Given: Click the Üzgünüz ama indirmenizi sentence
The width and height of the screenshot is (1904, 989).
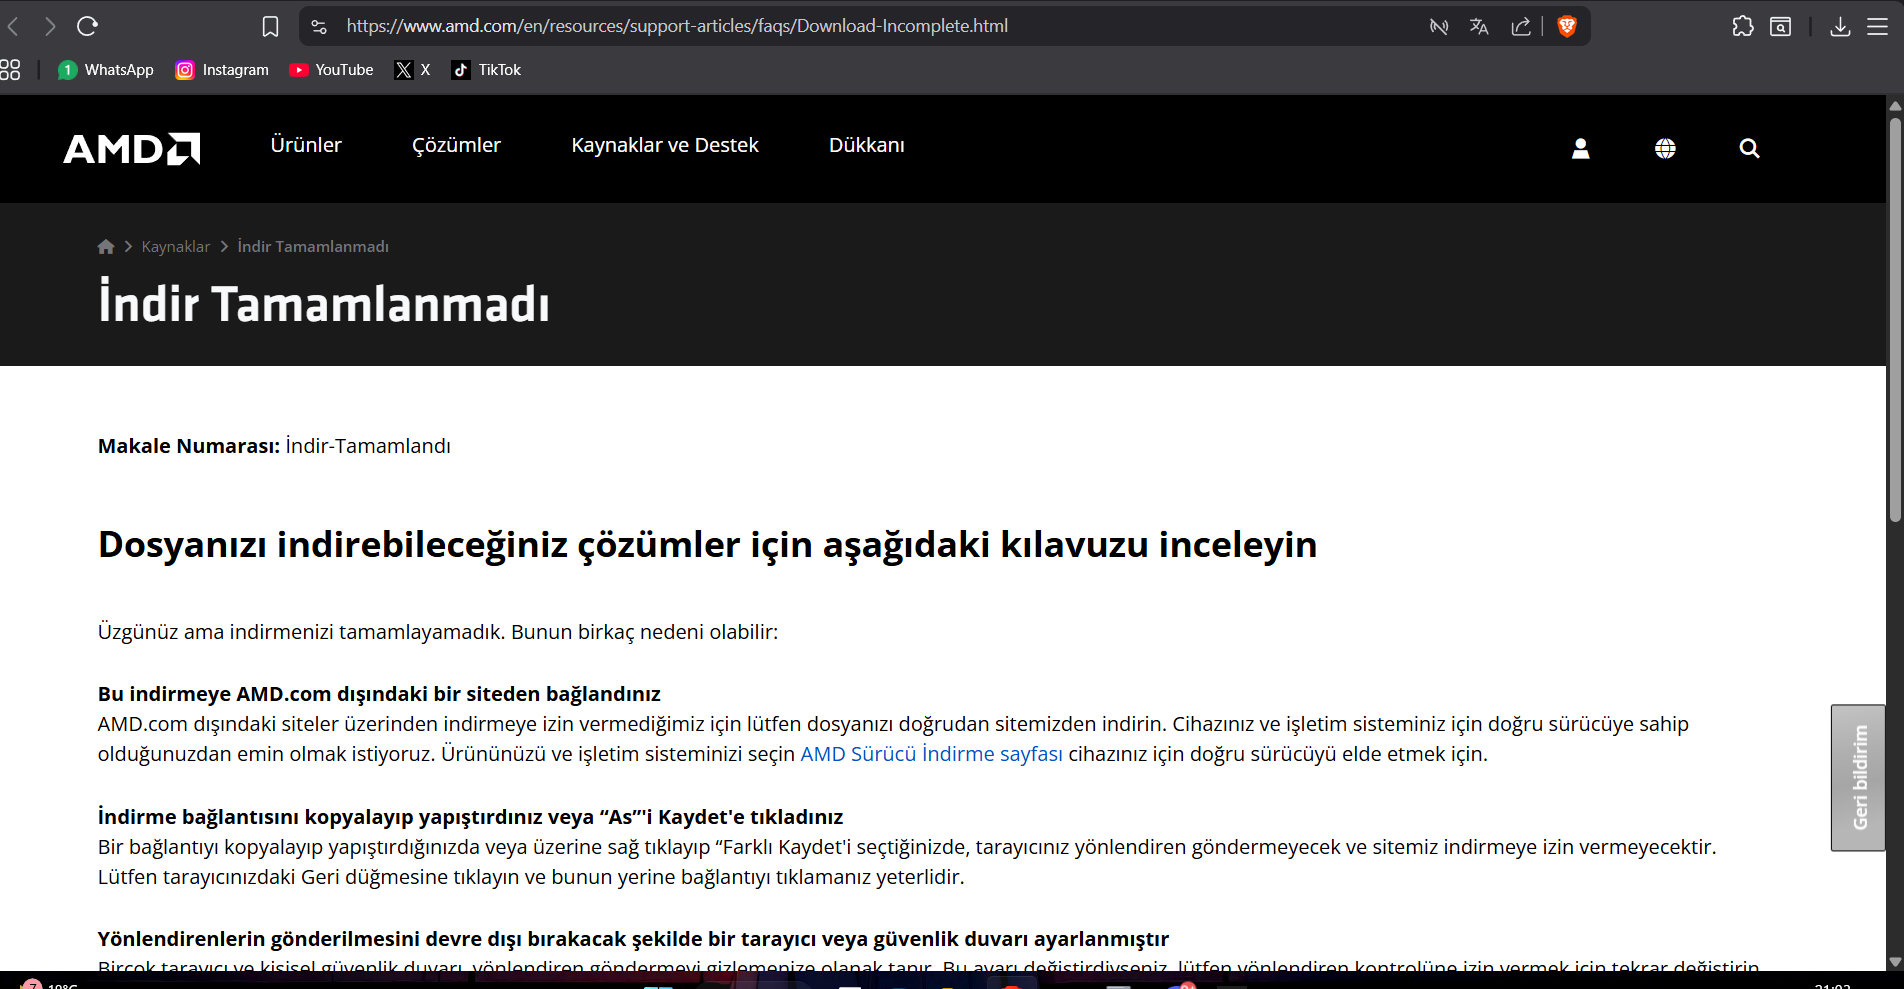Looking at the screenshot, I should 438,632.
